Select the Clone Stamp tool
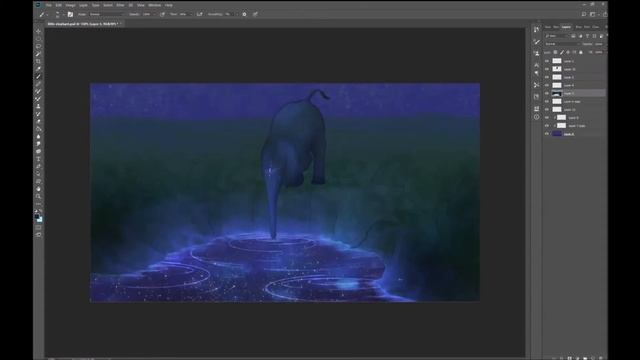640x360 pixels. click(x=39, y=106)
